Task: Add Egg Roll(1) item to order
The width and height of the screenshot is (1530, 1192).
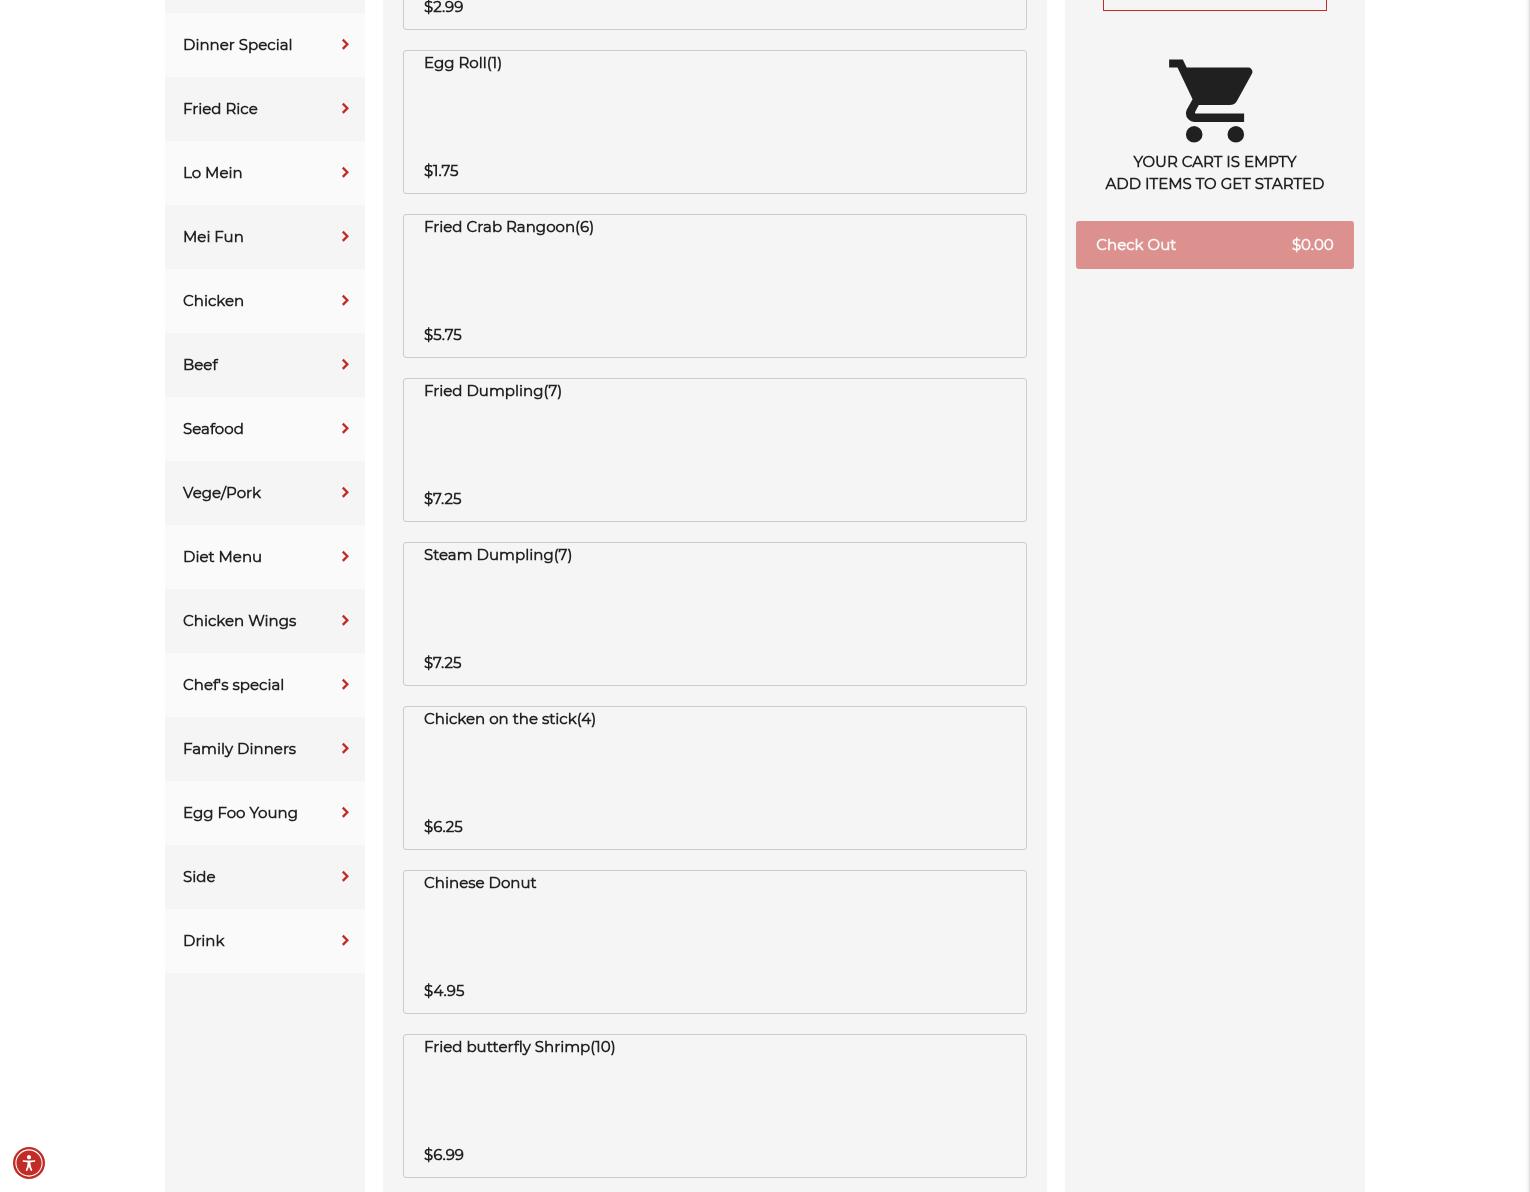Action: tap(715, 122)
